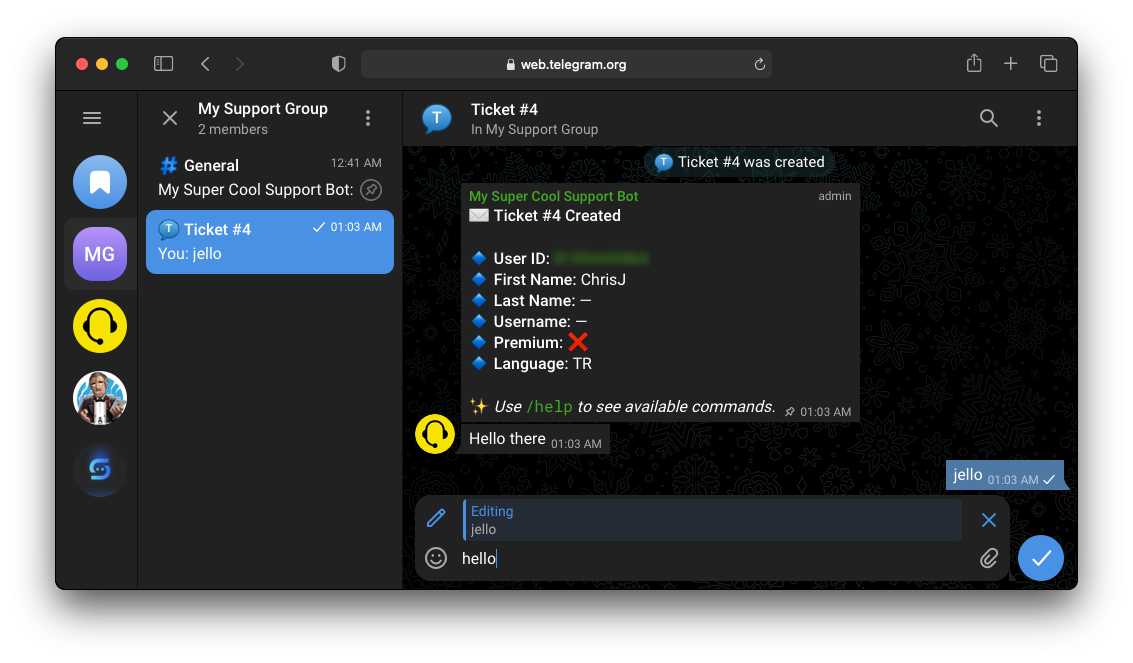The height and width of the screenshot is (663, 1133).
Task: Attach a file with the paperclip
Action: click(x=988, y=558)
